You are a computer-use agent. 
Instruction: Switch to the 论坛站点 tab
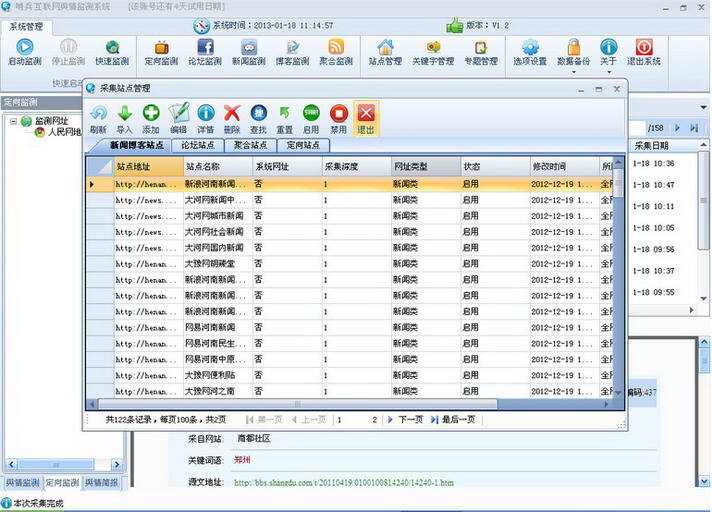click(x=198, y=145)
